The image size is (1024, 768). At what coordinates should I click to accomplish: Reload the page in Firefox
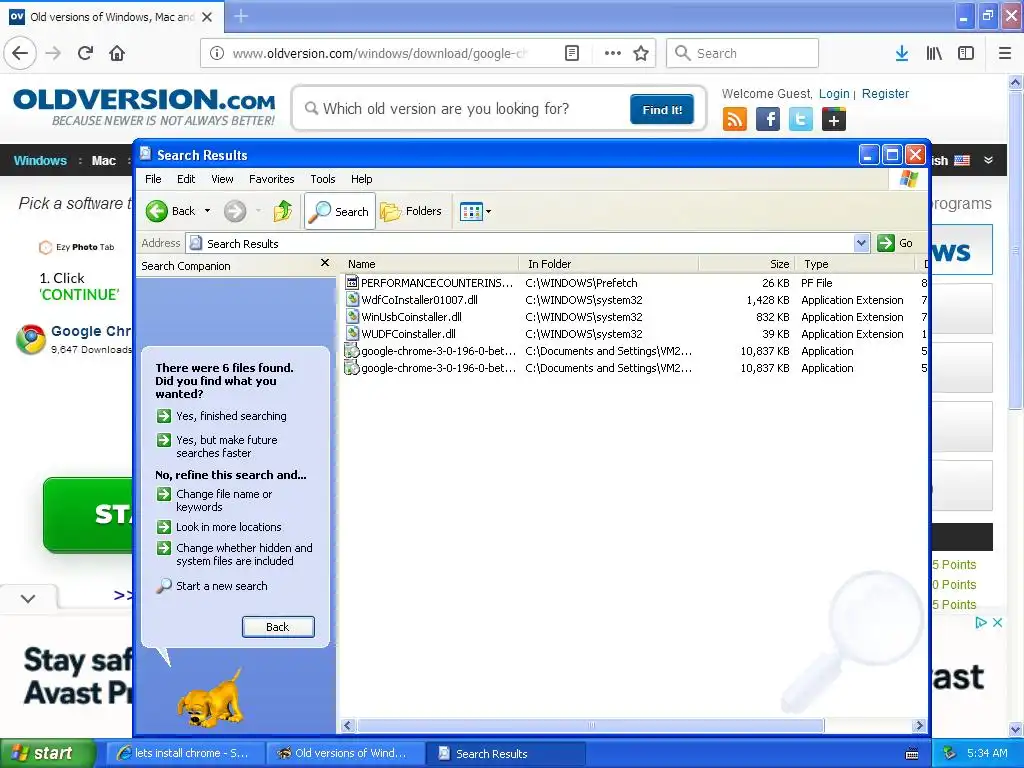(x=85, y=53)
